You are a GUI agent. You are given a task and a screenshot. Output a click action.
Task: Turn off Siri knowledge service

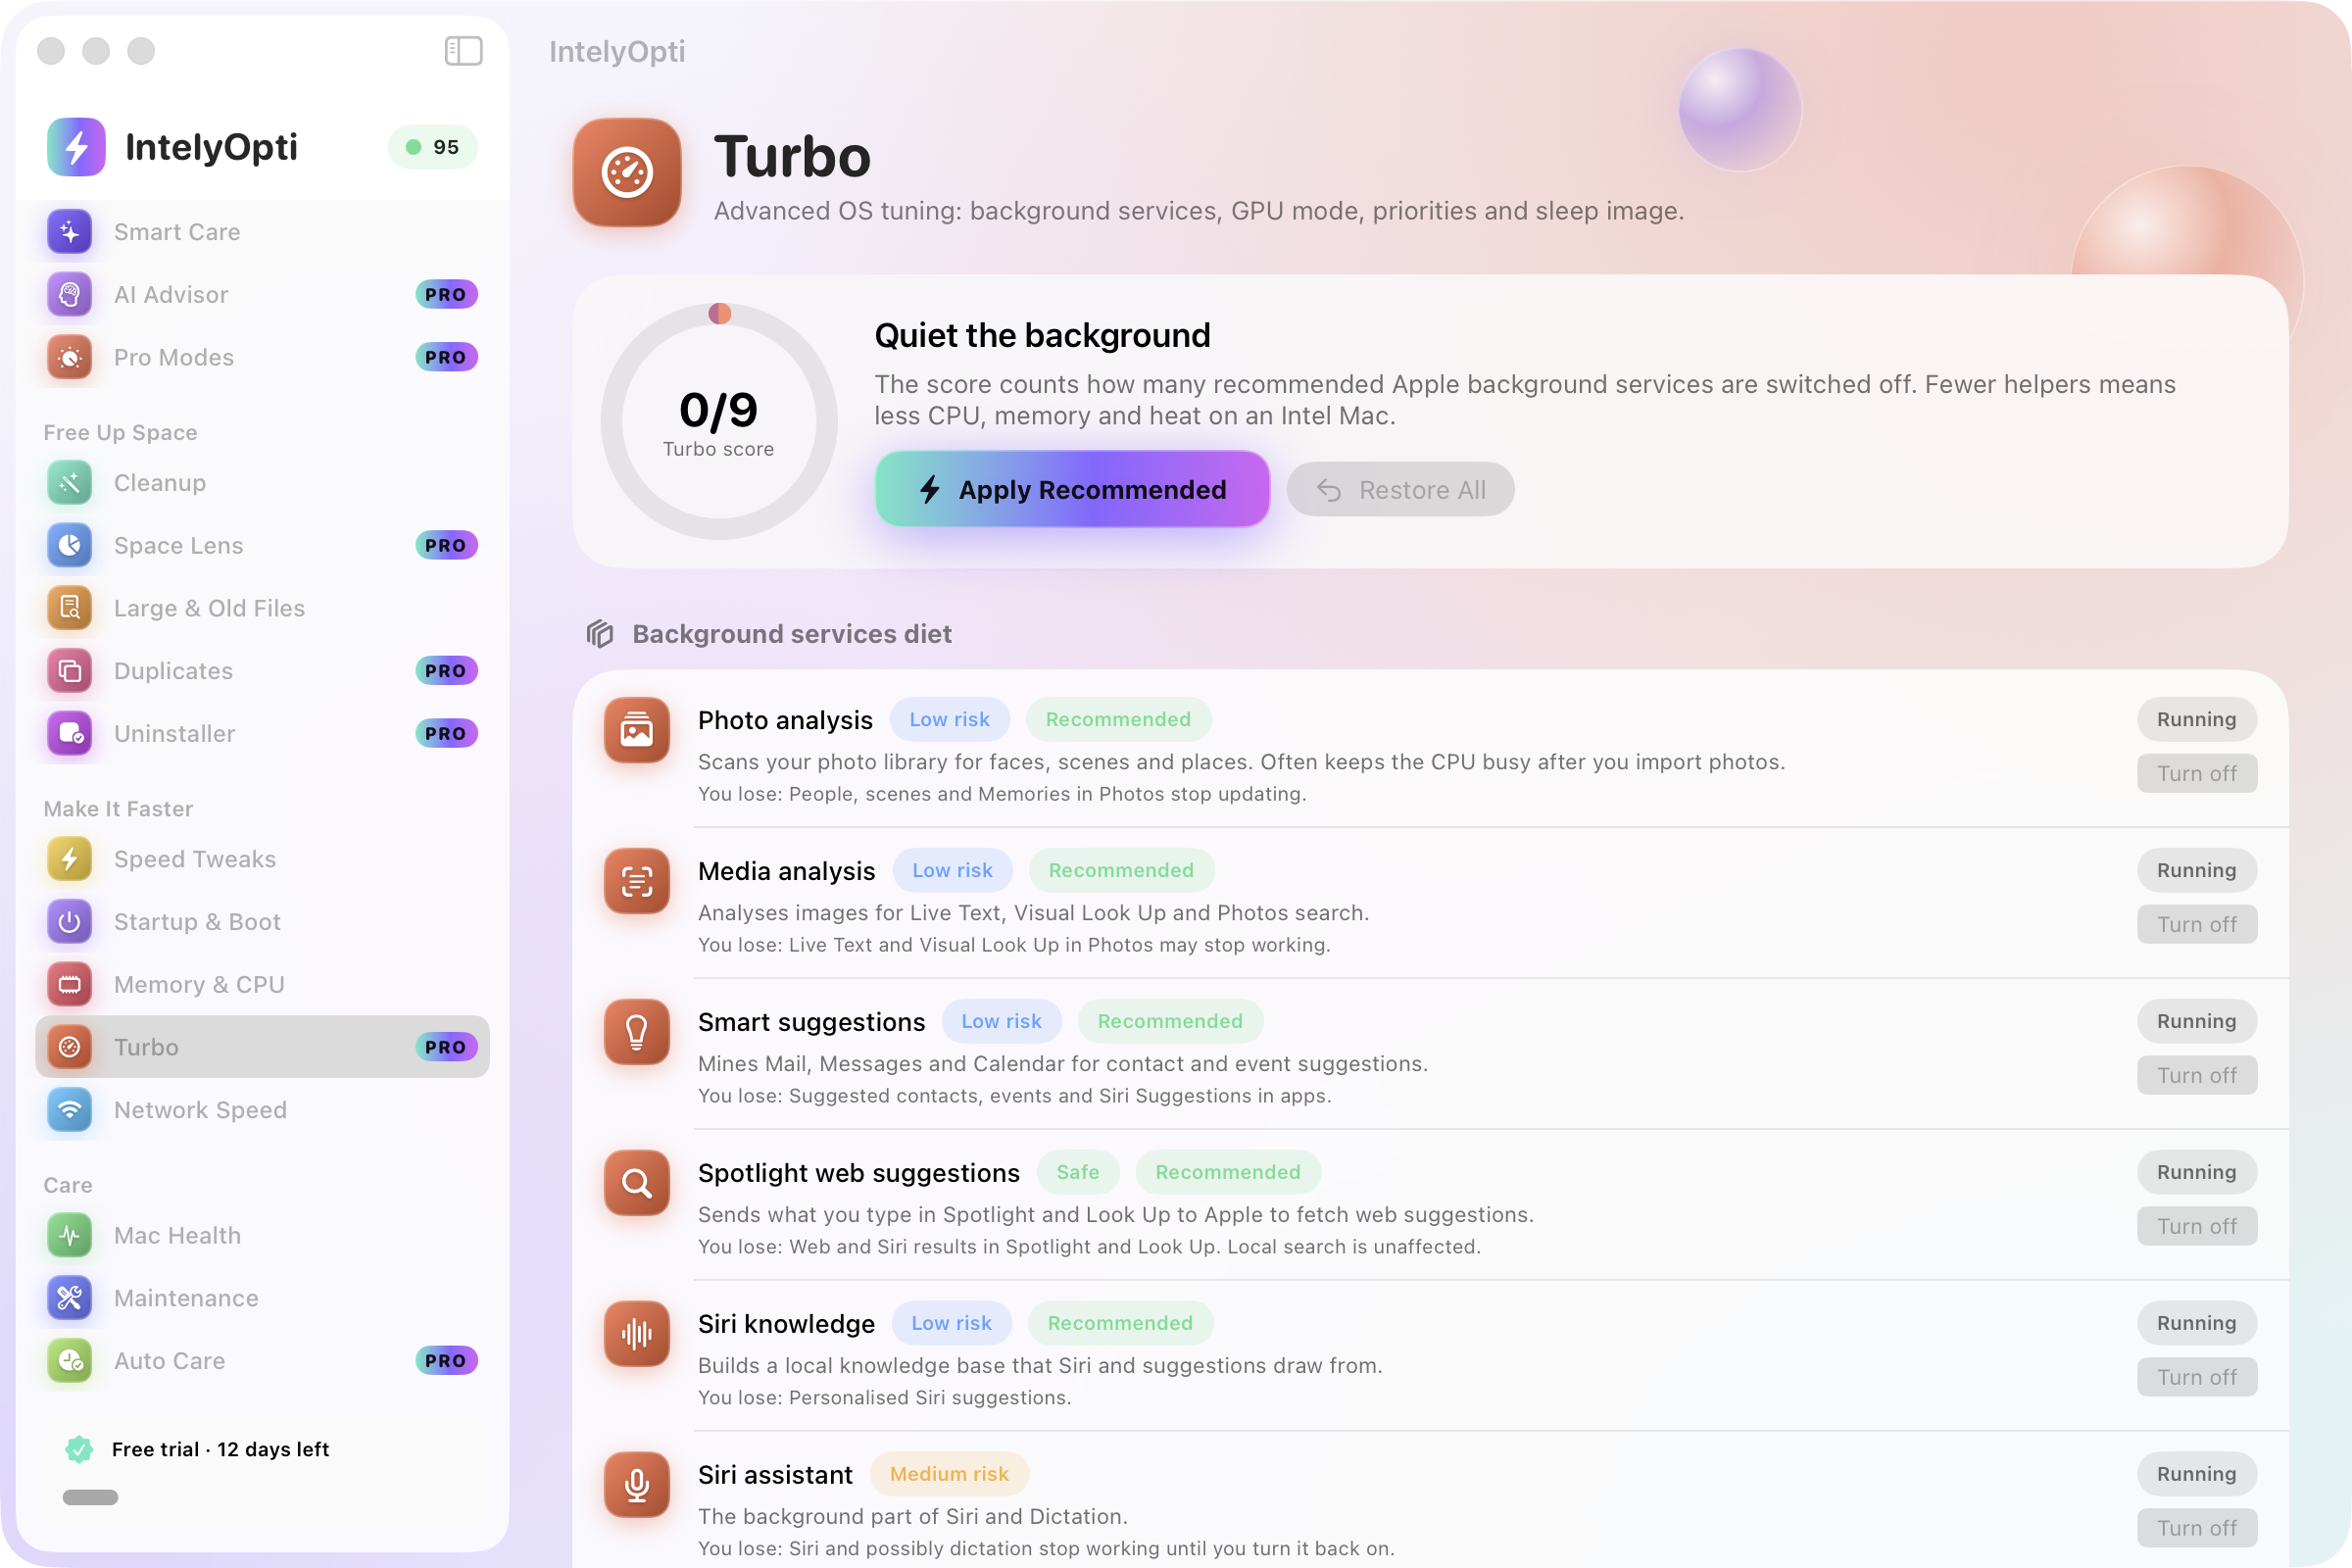click(2197, 1378)
